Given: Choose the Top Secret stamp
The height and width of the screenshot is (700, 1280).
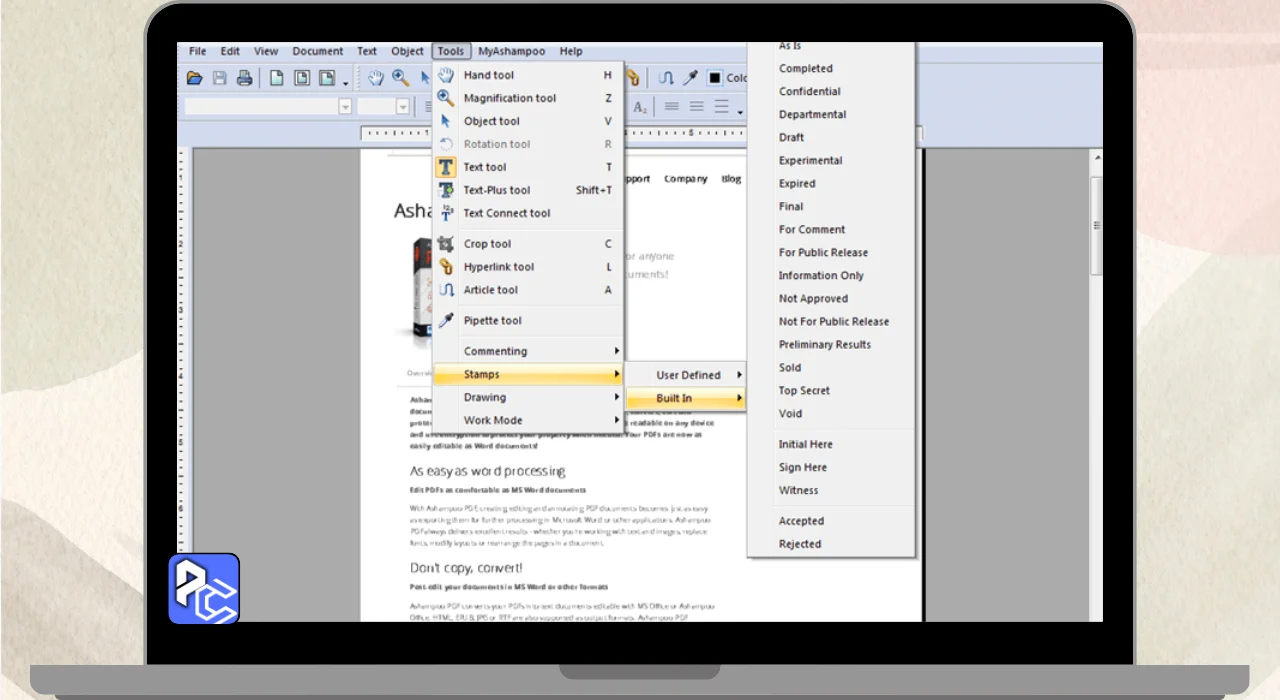Looking at the screenshot, I should (x=804, y=390).
